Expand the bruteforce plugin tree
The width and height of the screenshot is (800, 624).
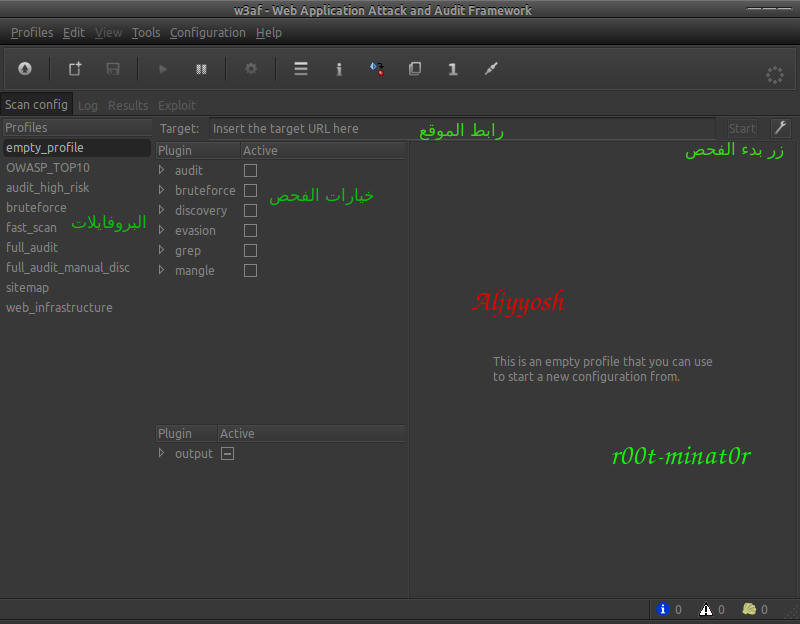point(162,190)
